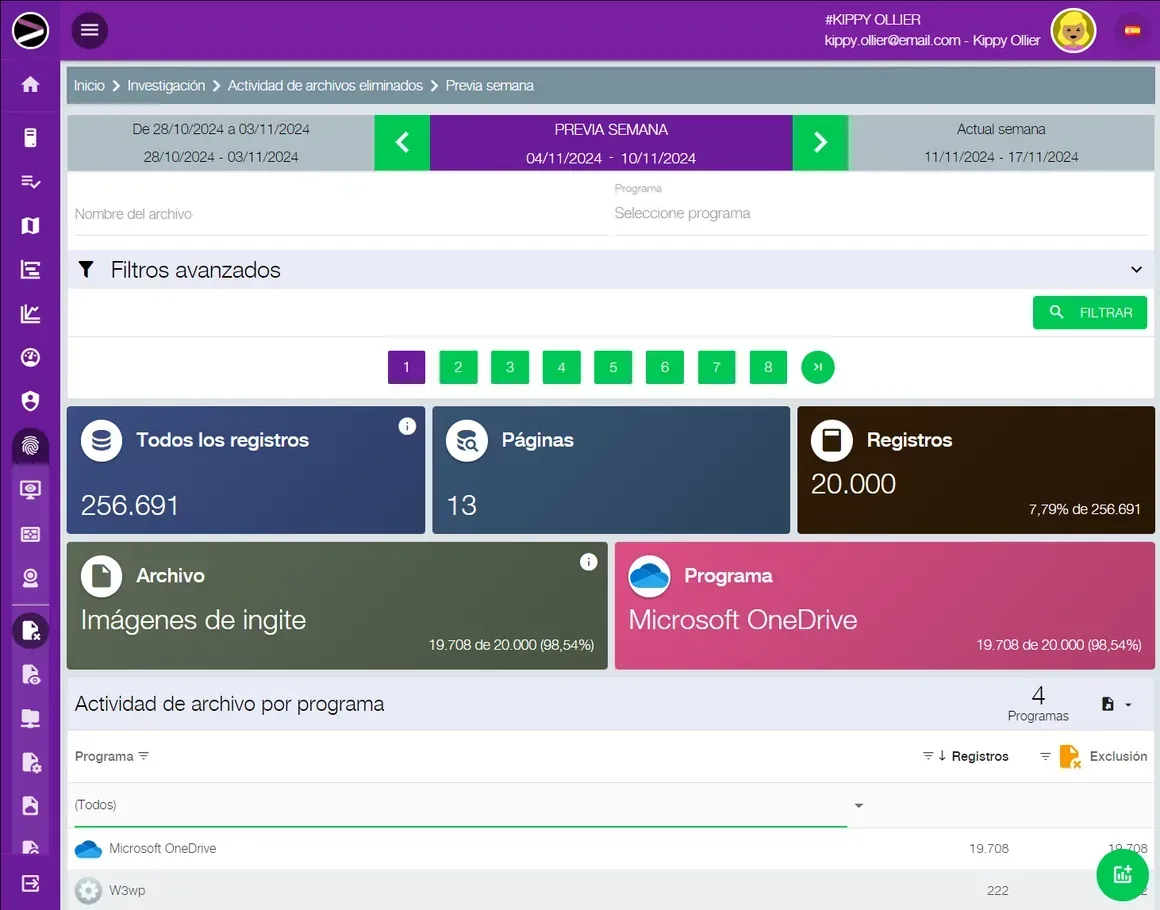This screenshot has height=910, width=1160.
Task: Select the deleted files sidebar icon
Action: pyautogui.click(x=30, y=631)
